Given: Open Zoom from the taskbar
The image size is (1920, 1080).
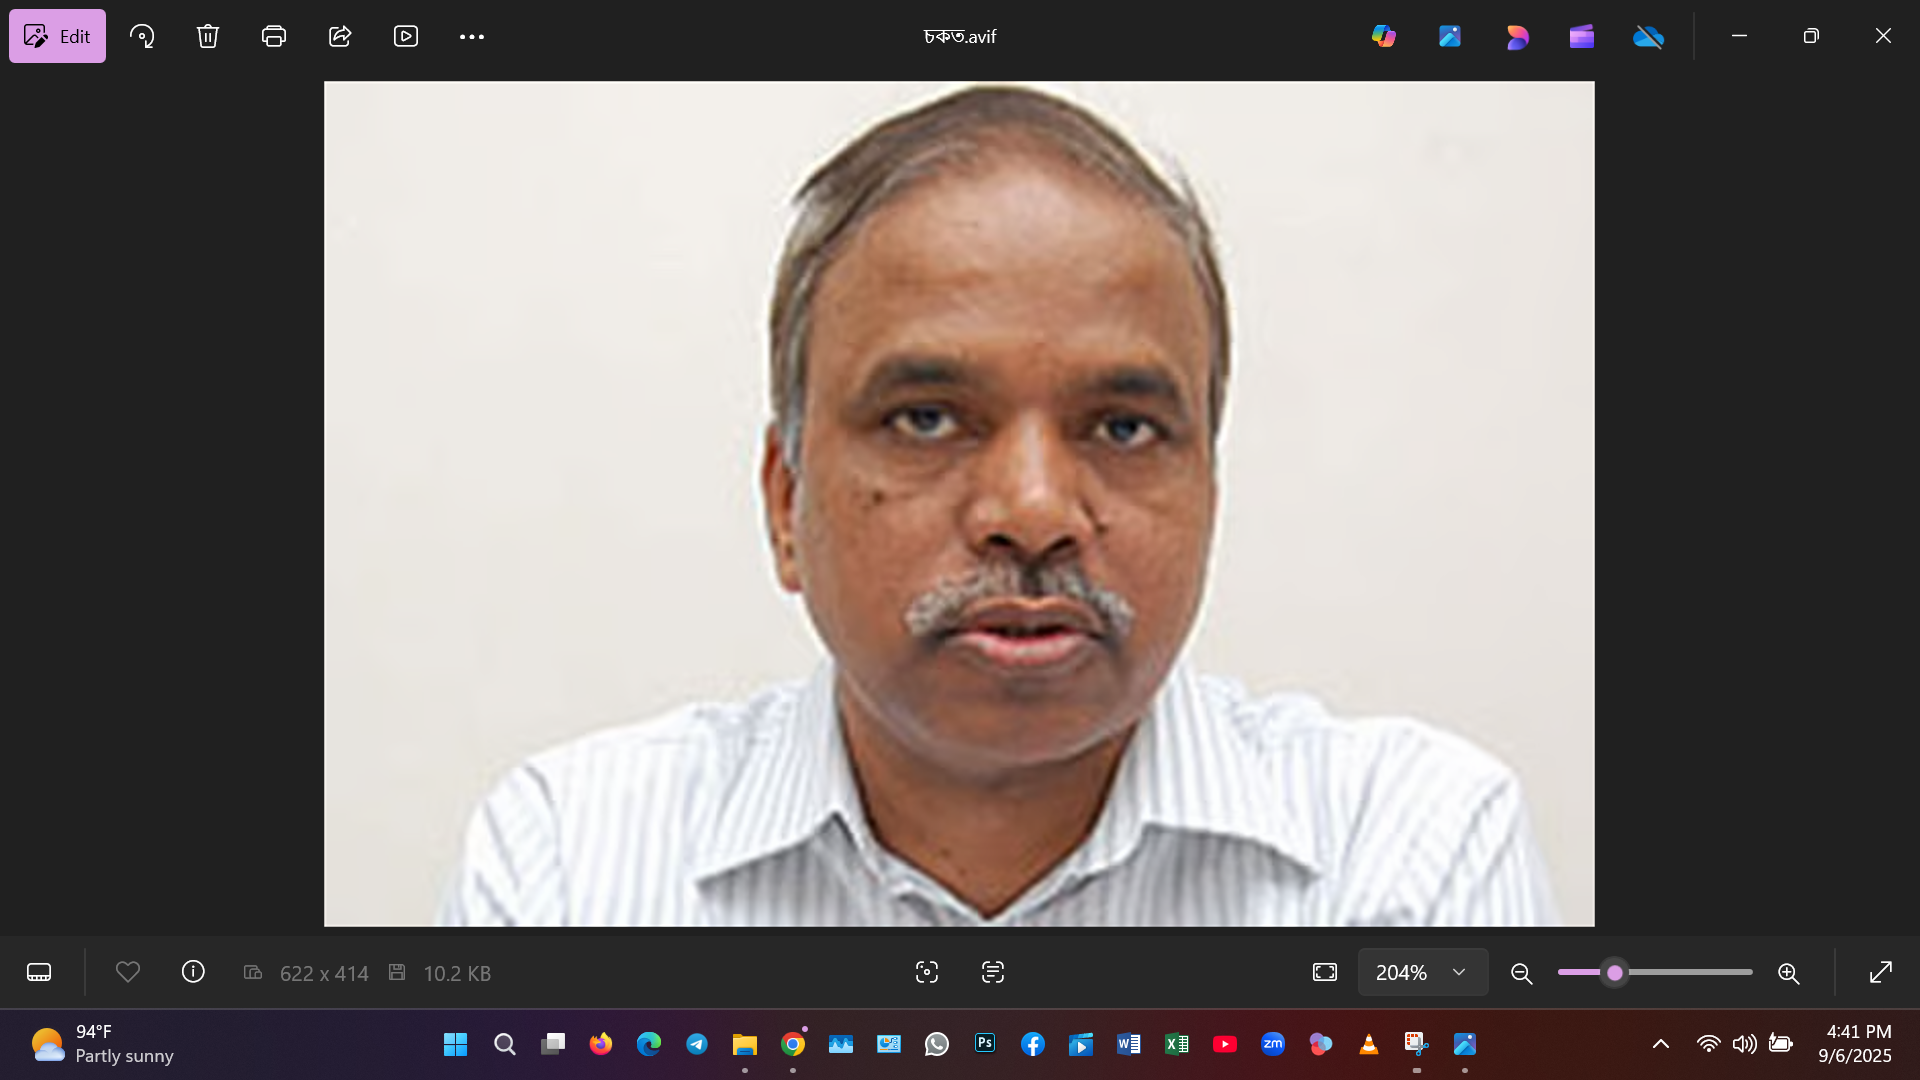Looking at the screenshot, I should click(1272, 1044).
